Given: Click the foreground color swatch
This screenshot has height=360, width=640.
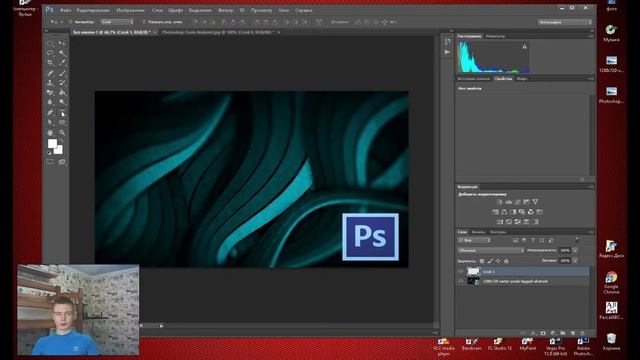Looking at the screenshot, I should pos(52,143).
